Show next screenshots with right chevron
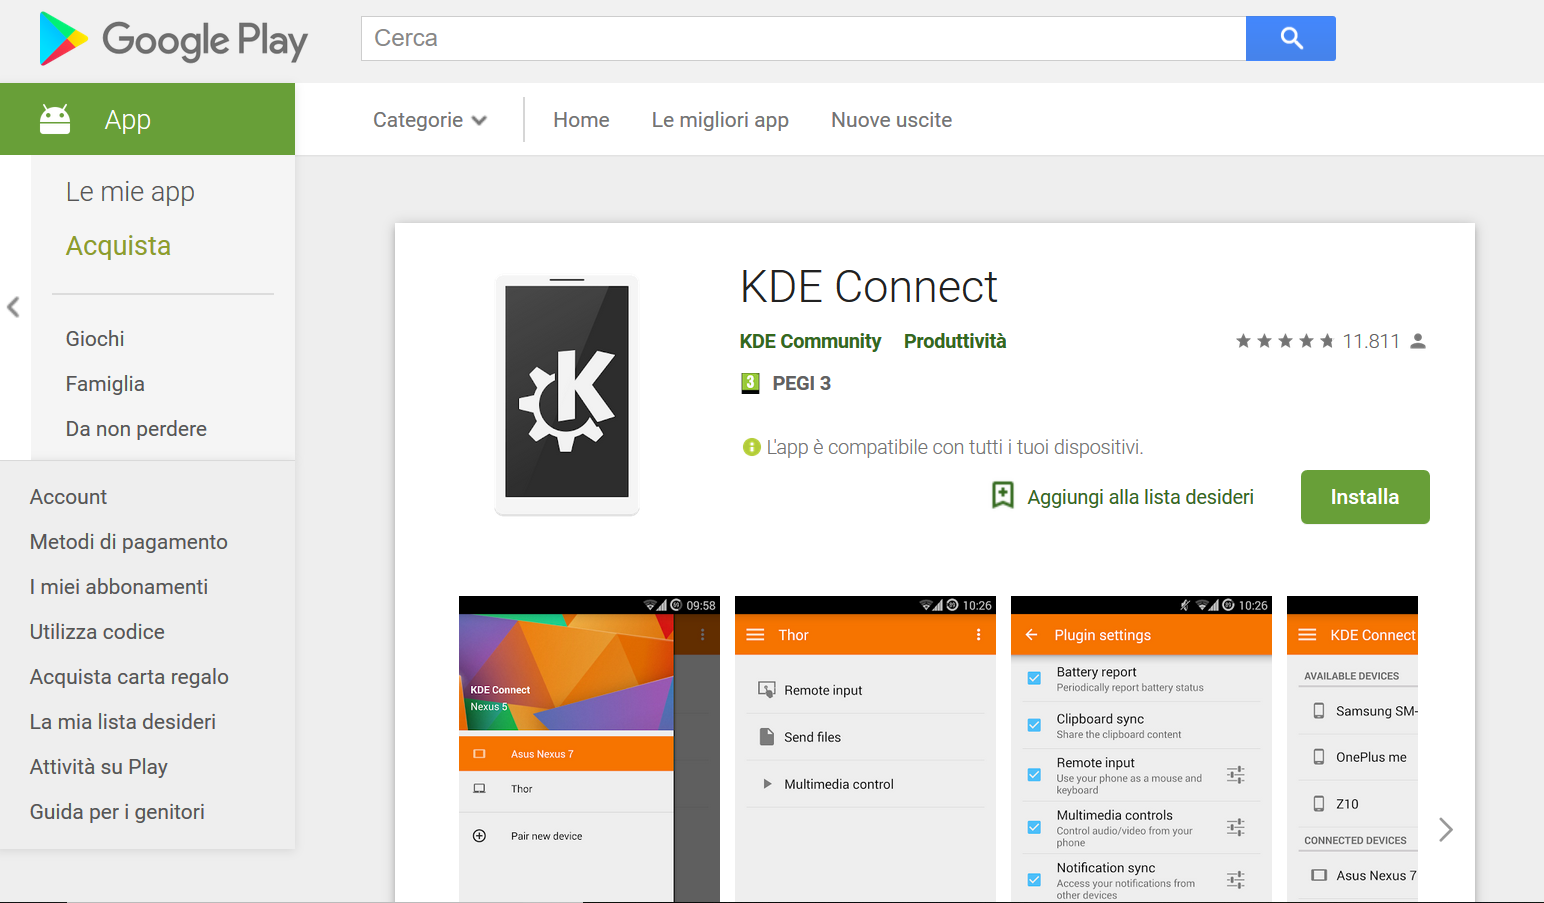This screenshot has width=1544, height=903. 1445,829
